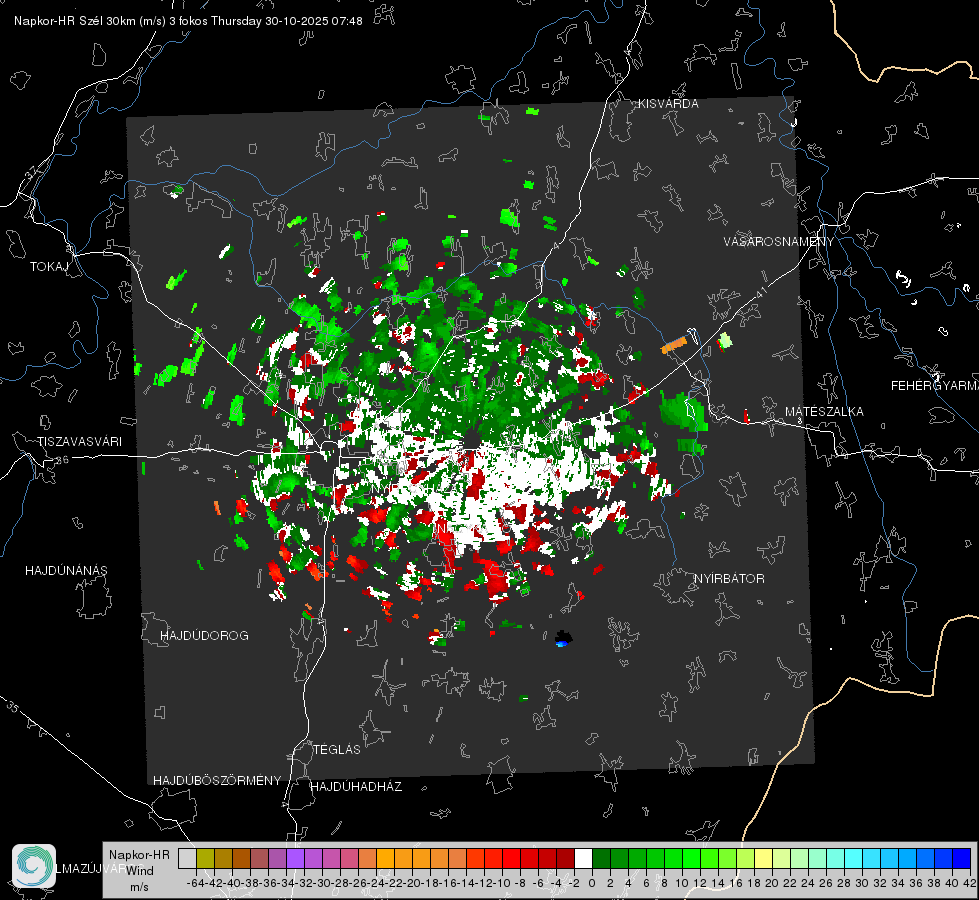This screenshot has width=979, height=900.
Task: Click the VÁSÁROSNAMÉNY town label
Action: tap(779, 242)
